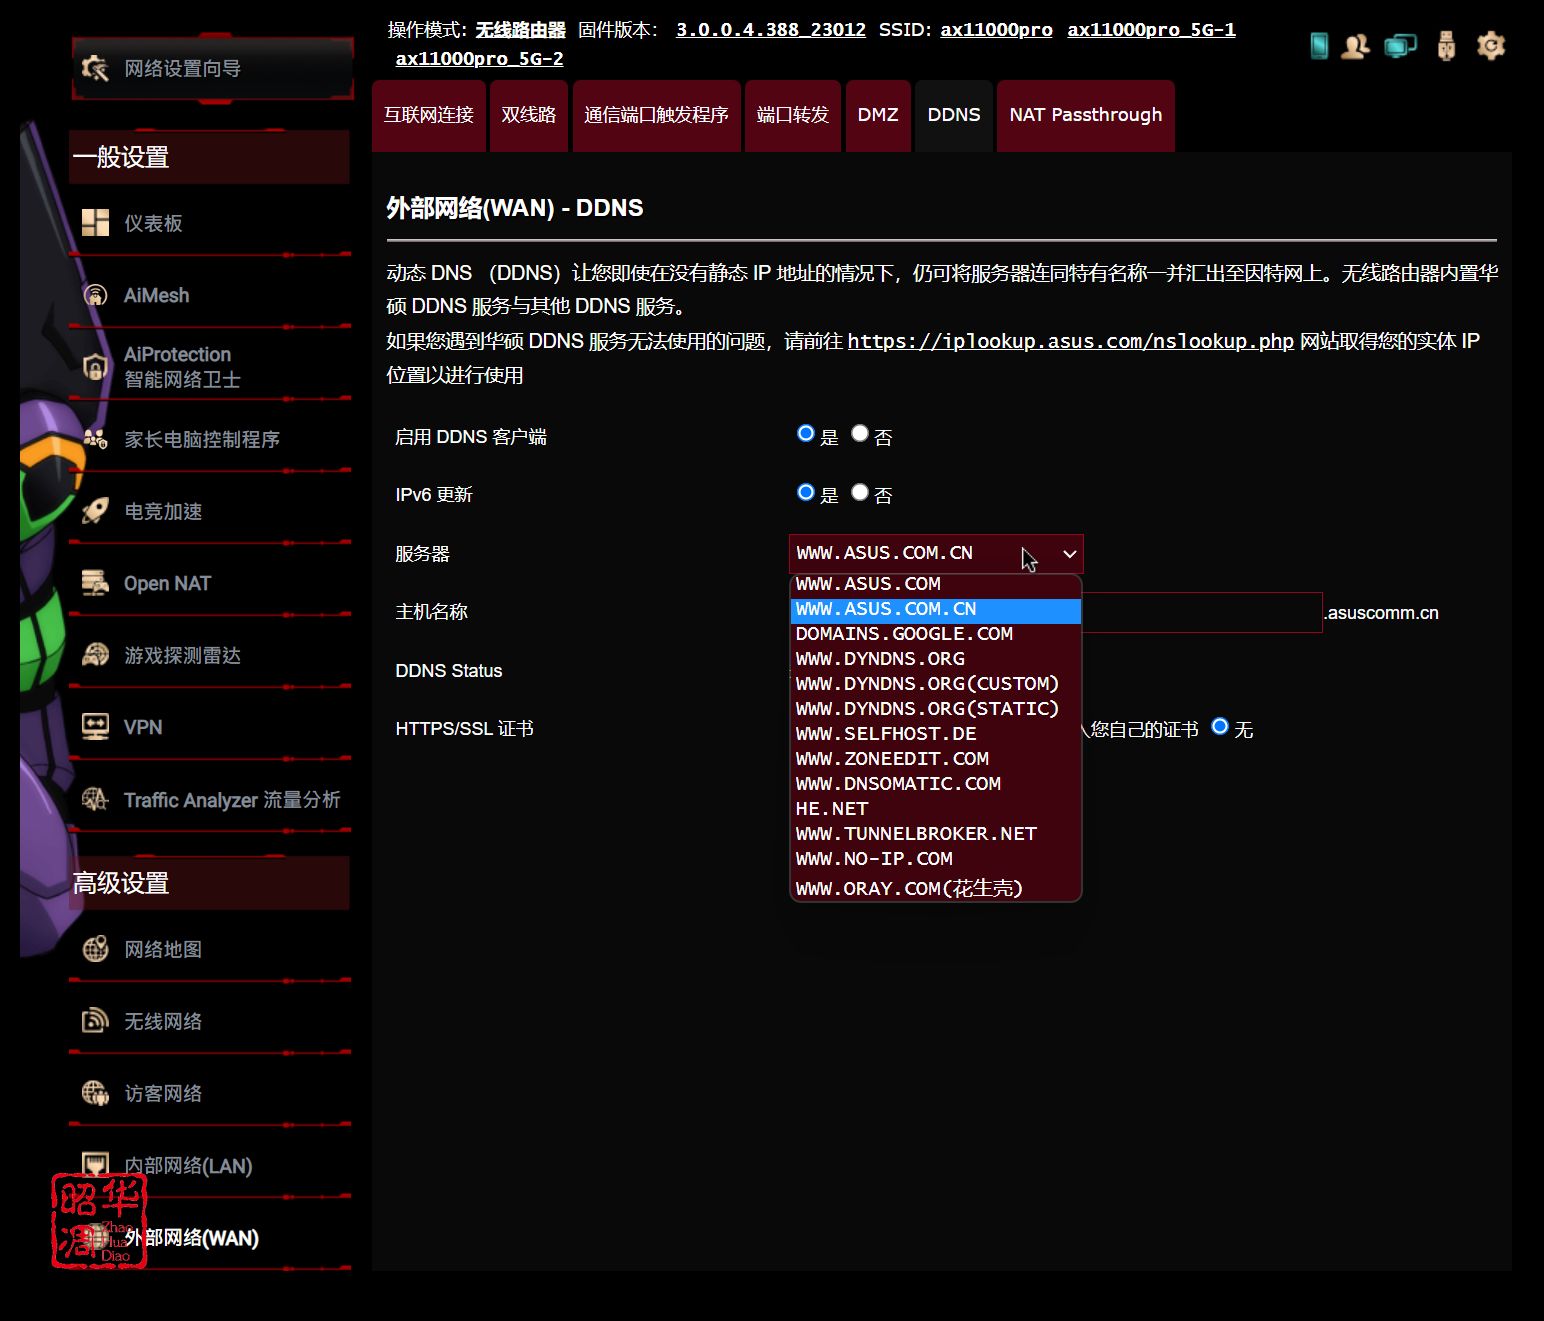Select 无 radio for HTTPS/SSL certificate
This screenshot has width=1544, height=1321.
(x=1220, y=726)
